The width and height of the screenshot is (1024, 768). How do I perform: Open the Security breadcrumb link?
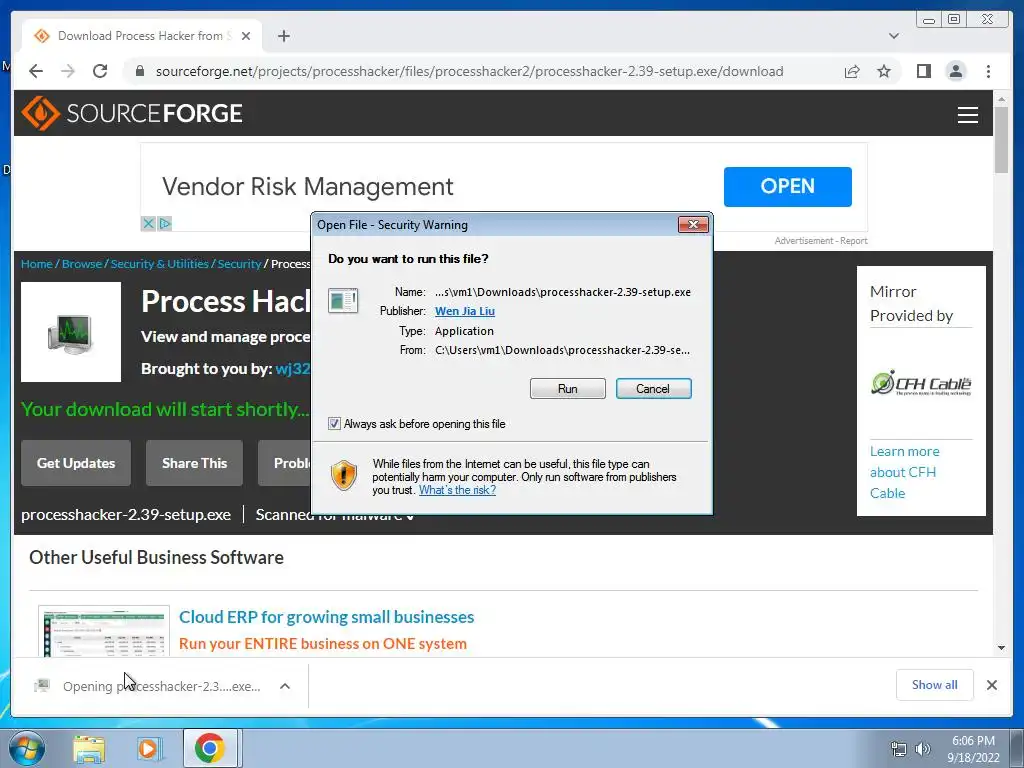pyautogui.click(x=239, y=264)
